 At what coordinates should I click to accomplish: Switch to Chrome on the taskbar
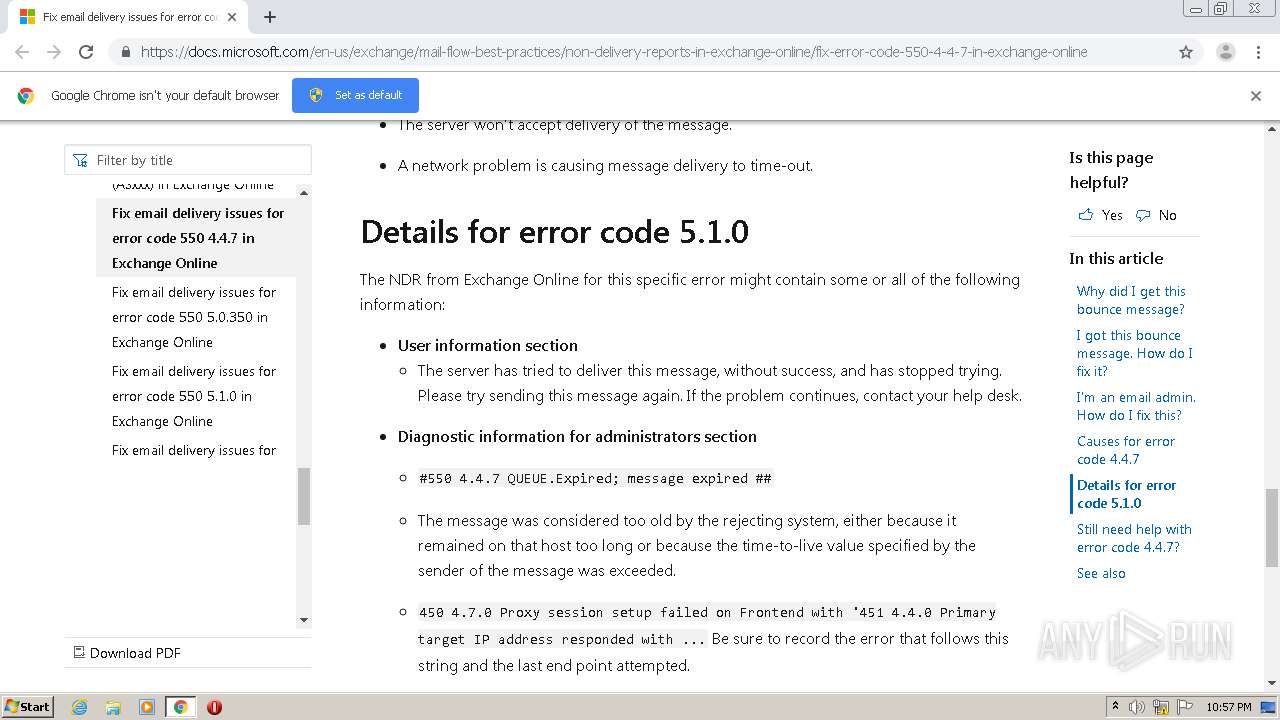[x=181, y=707]
